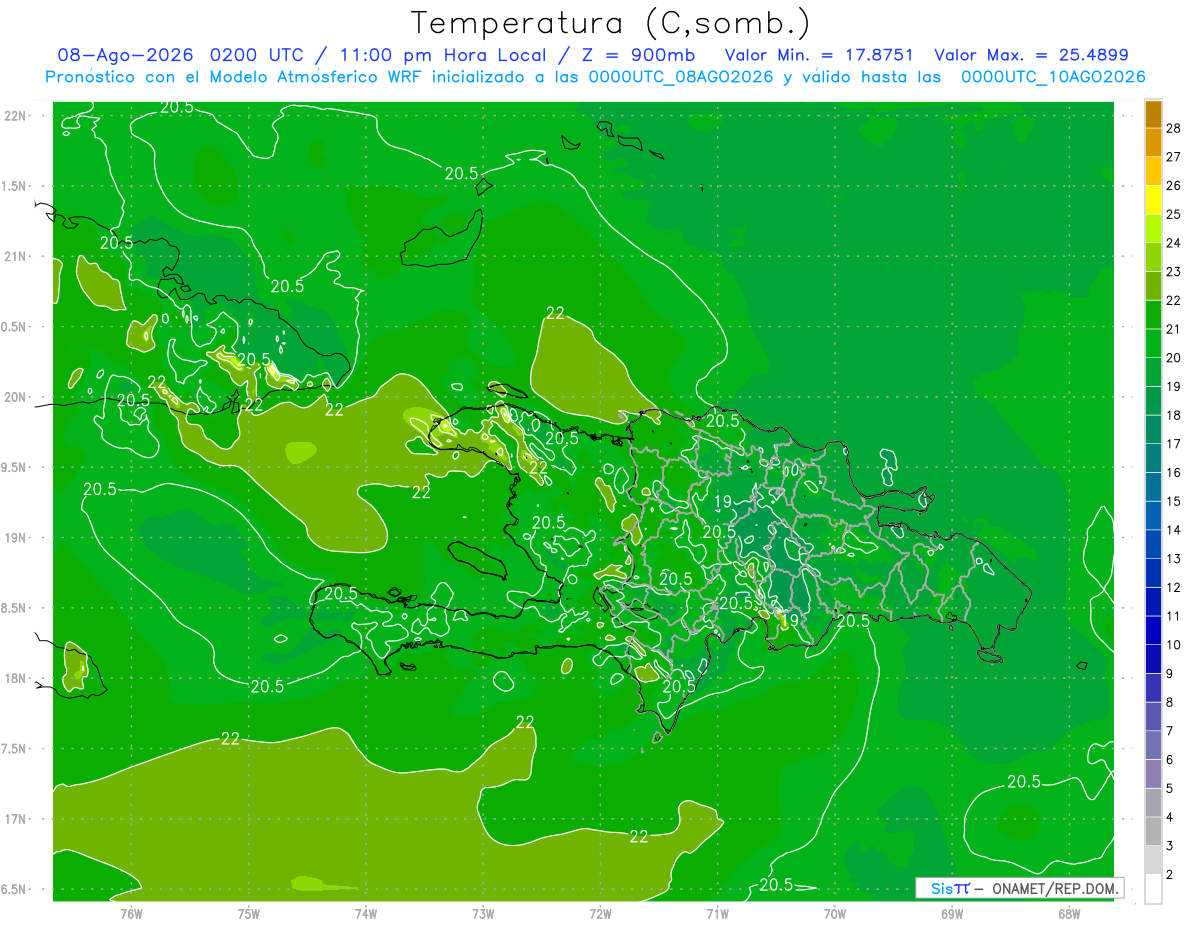Click the '7.5N' latitude tick label
The image size is (1200, 927).
point(13,749)
